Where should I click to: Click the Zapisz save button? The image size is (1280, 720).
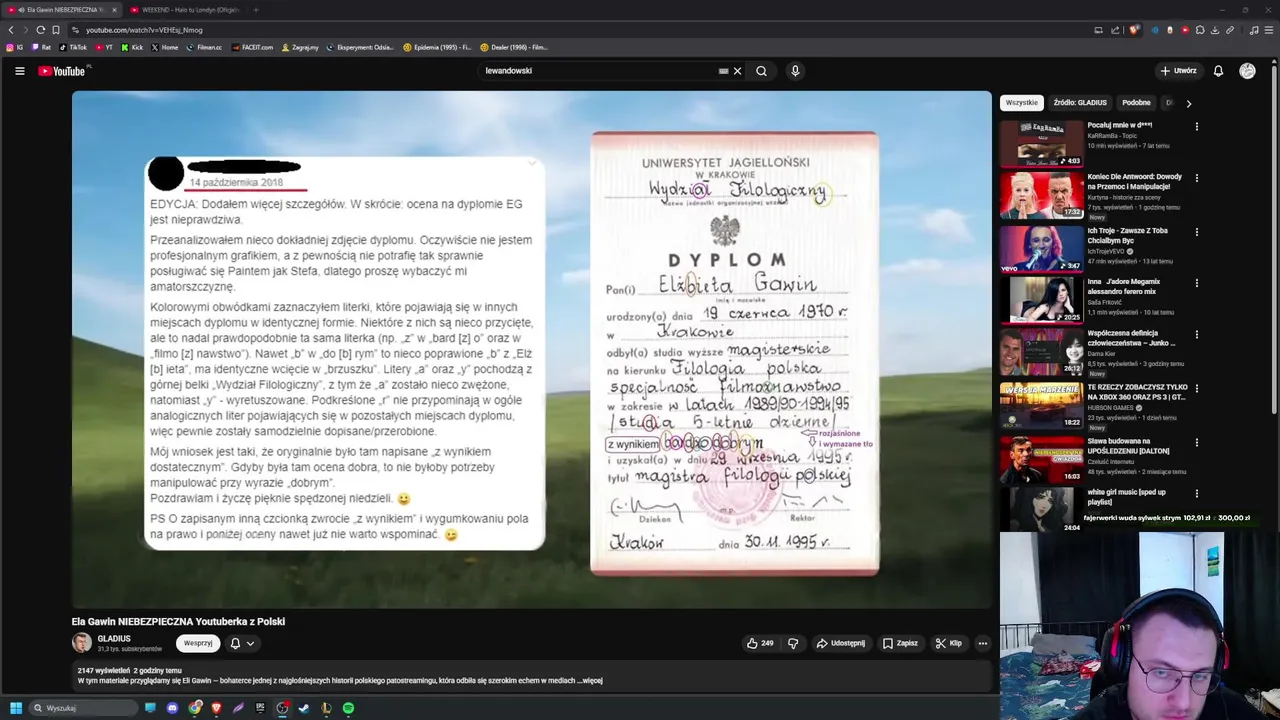900,643
